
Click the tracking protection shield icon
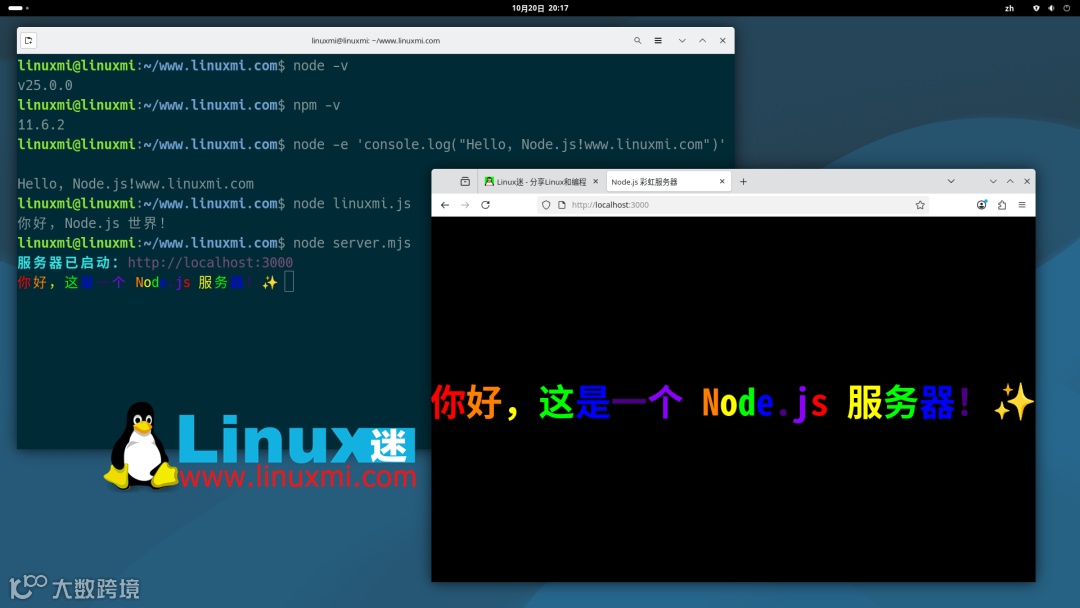coord(546,205)
